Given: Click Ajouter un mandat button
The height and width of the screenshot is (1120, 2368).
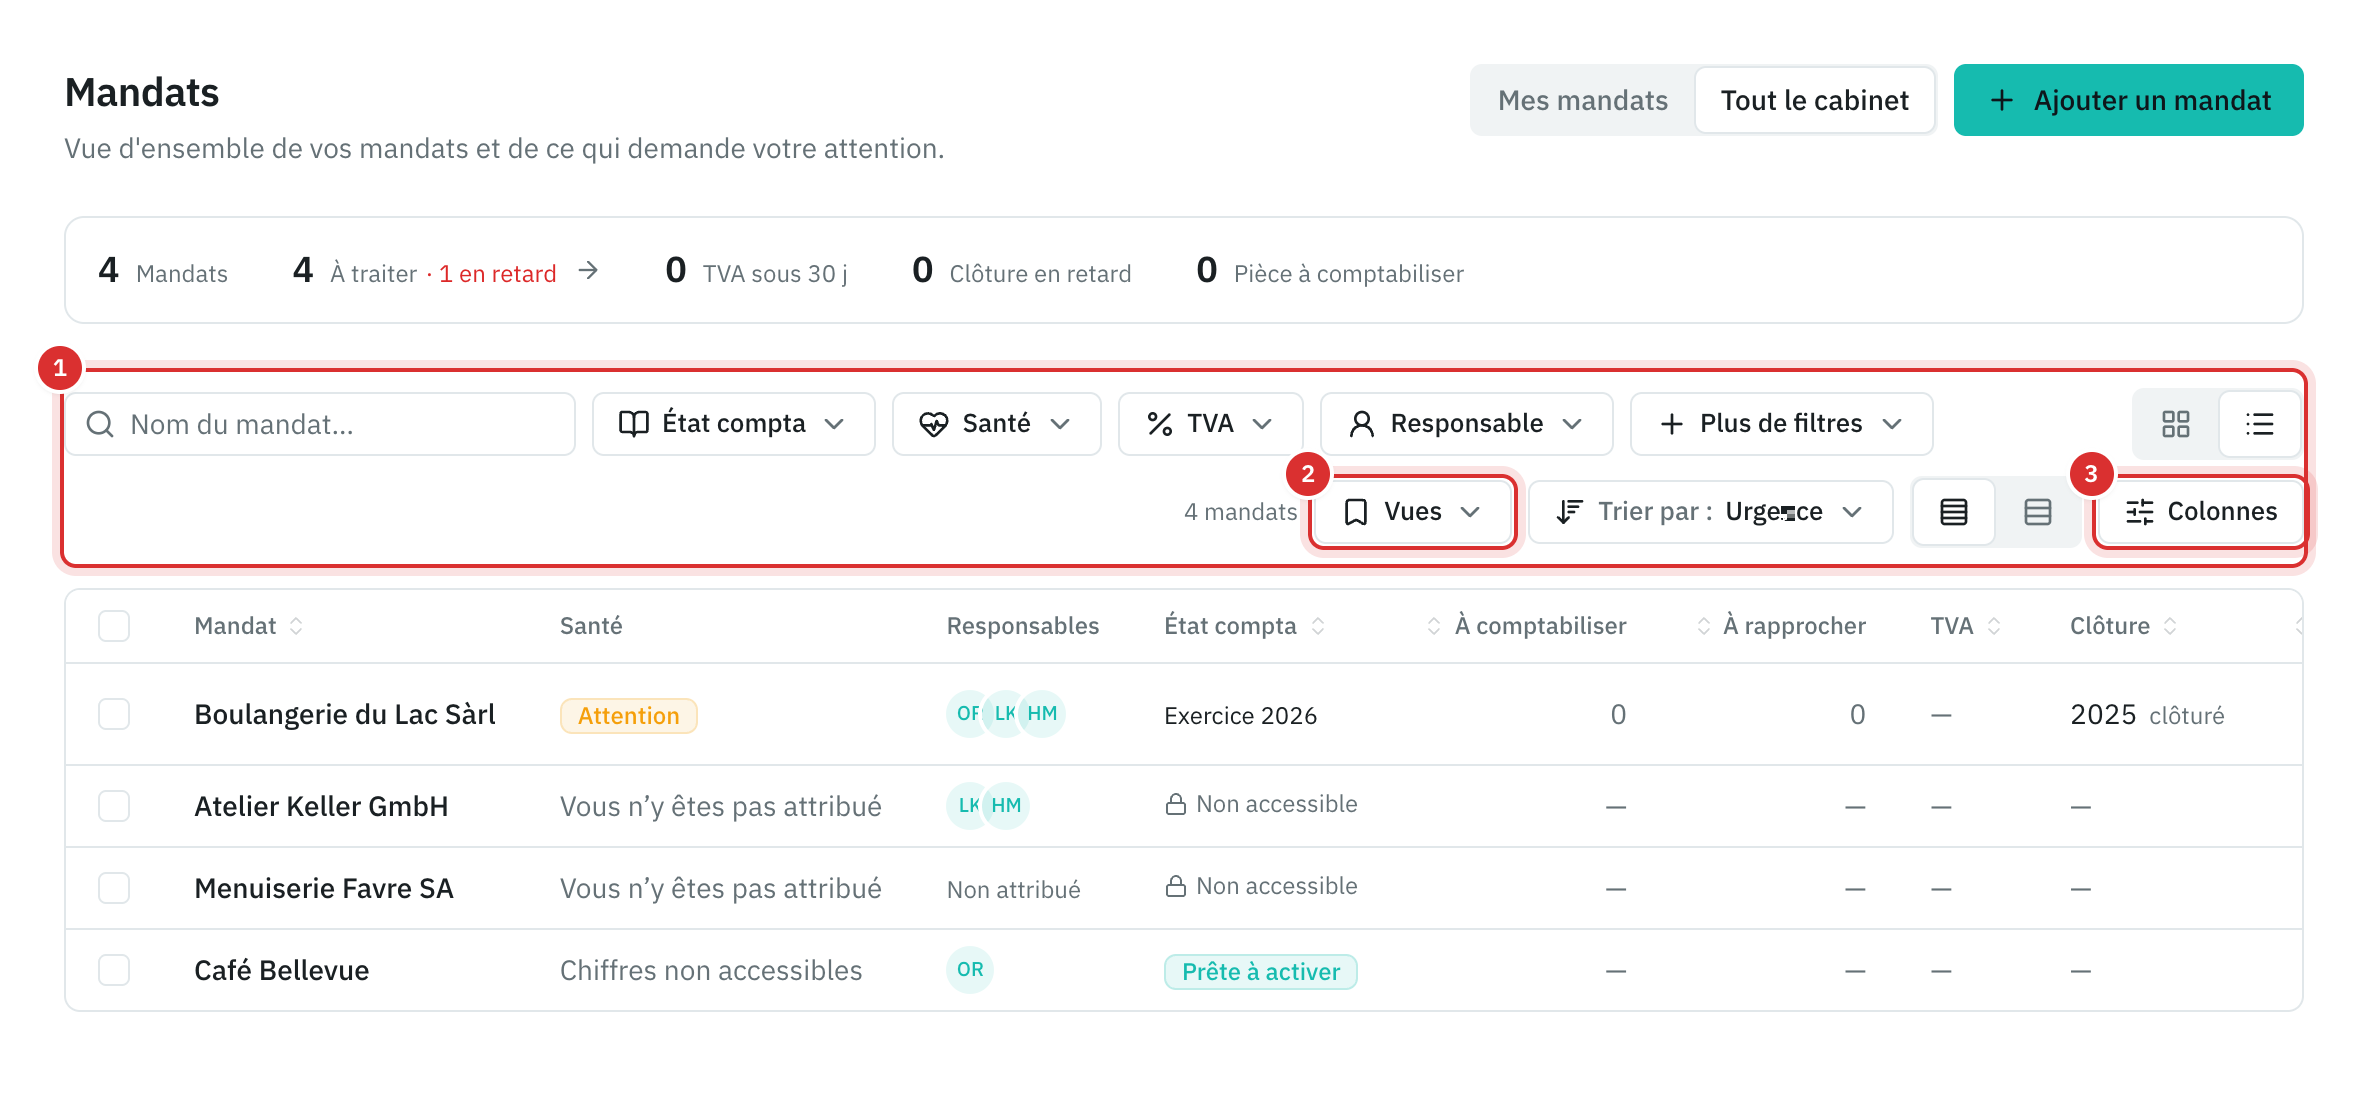Looking at the screenshot, I should [x=2128, y=100].
